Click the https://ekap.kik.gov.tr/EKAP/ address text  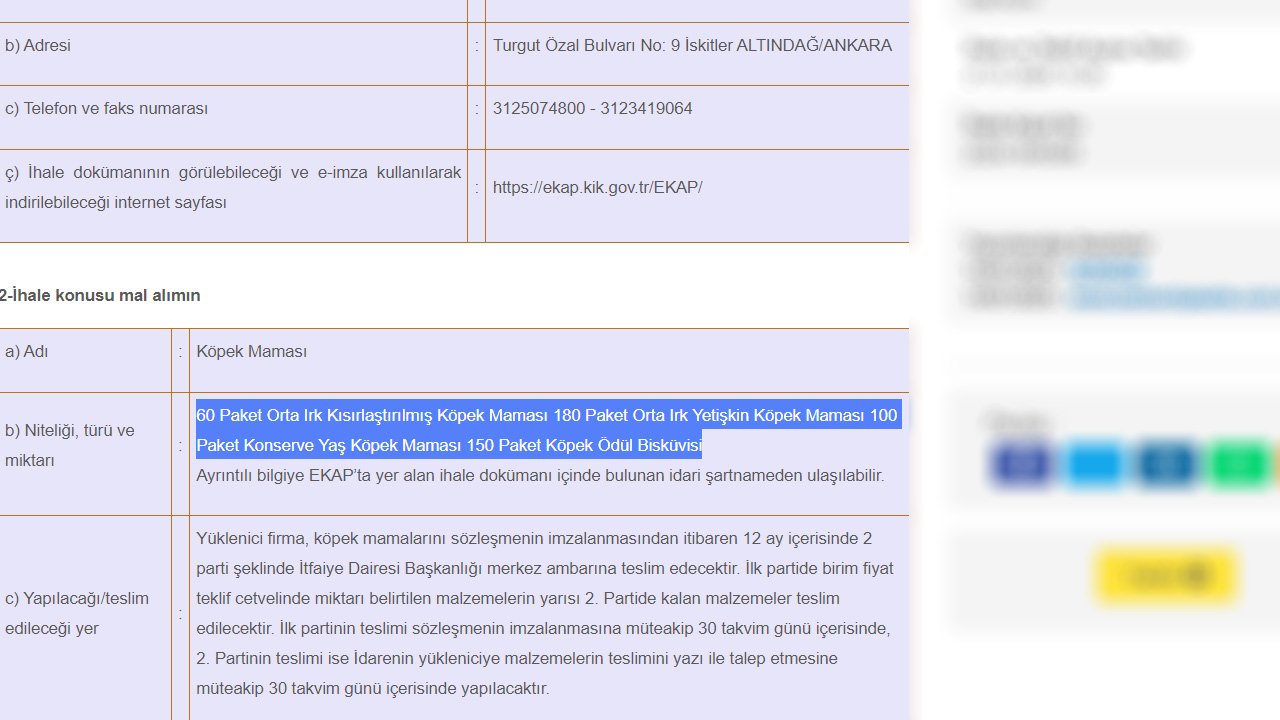[598, 187]
